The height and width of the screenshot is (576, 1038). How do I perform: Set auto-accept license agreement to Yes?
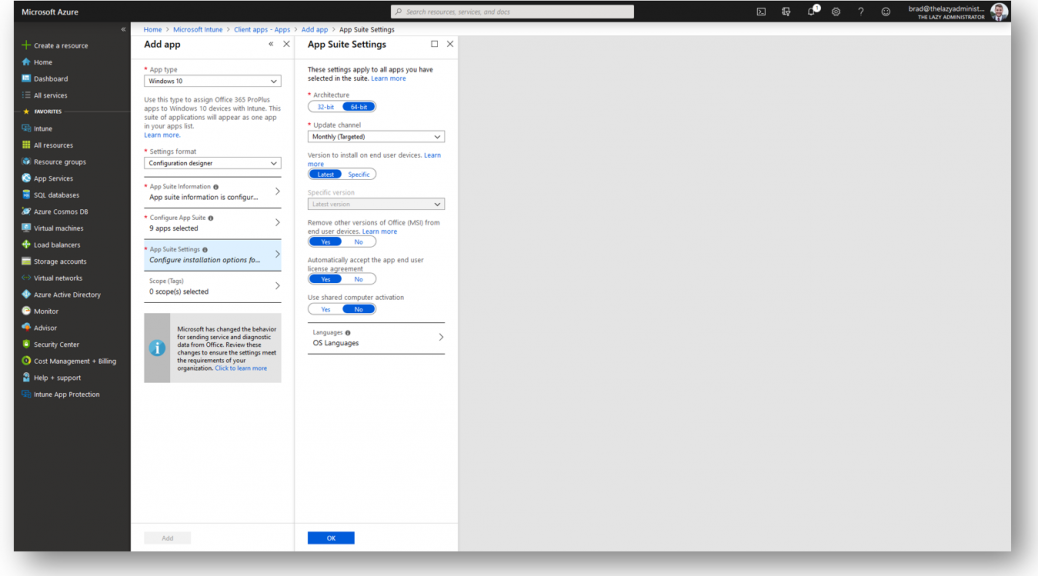tap(325, 279)
